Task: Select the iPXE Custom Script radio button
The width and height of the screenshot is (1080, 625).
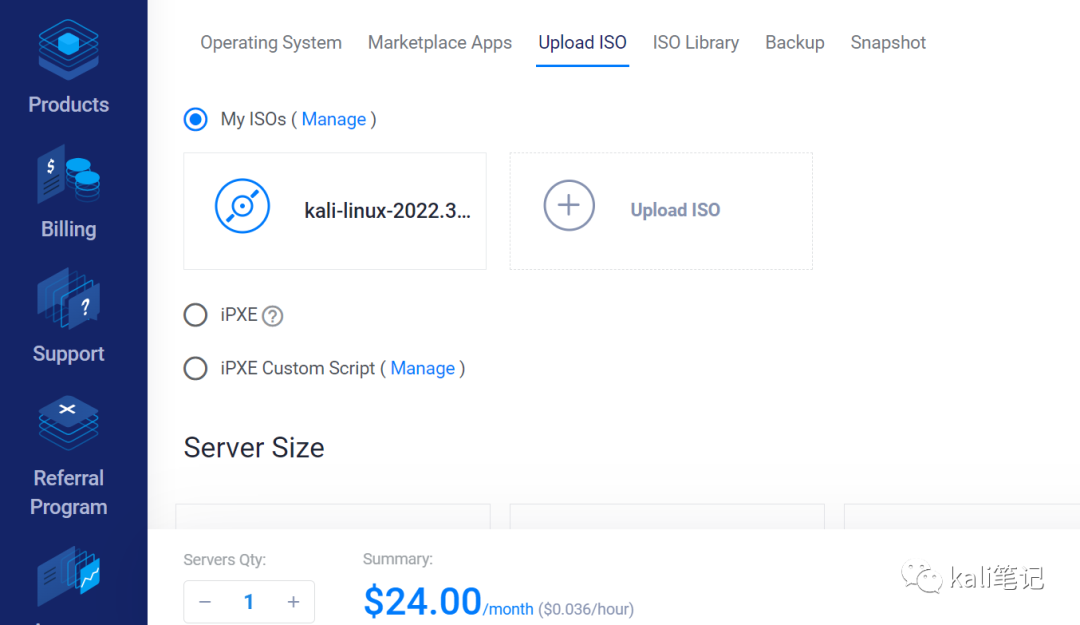Action: (x=196, y=369)
